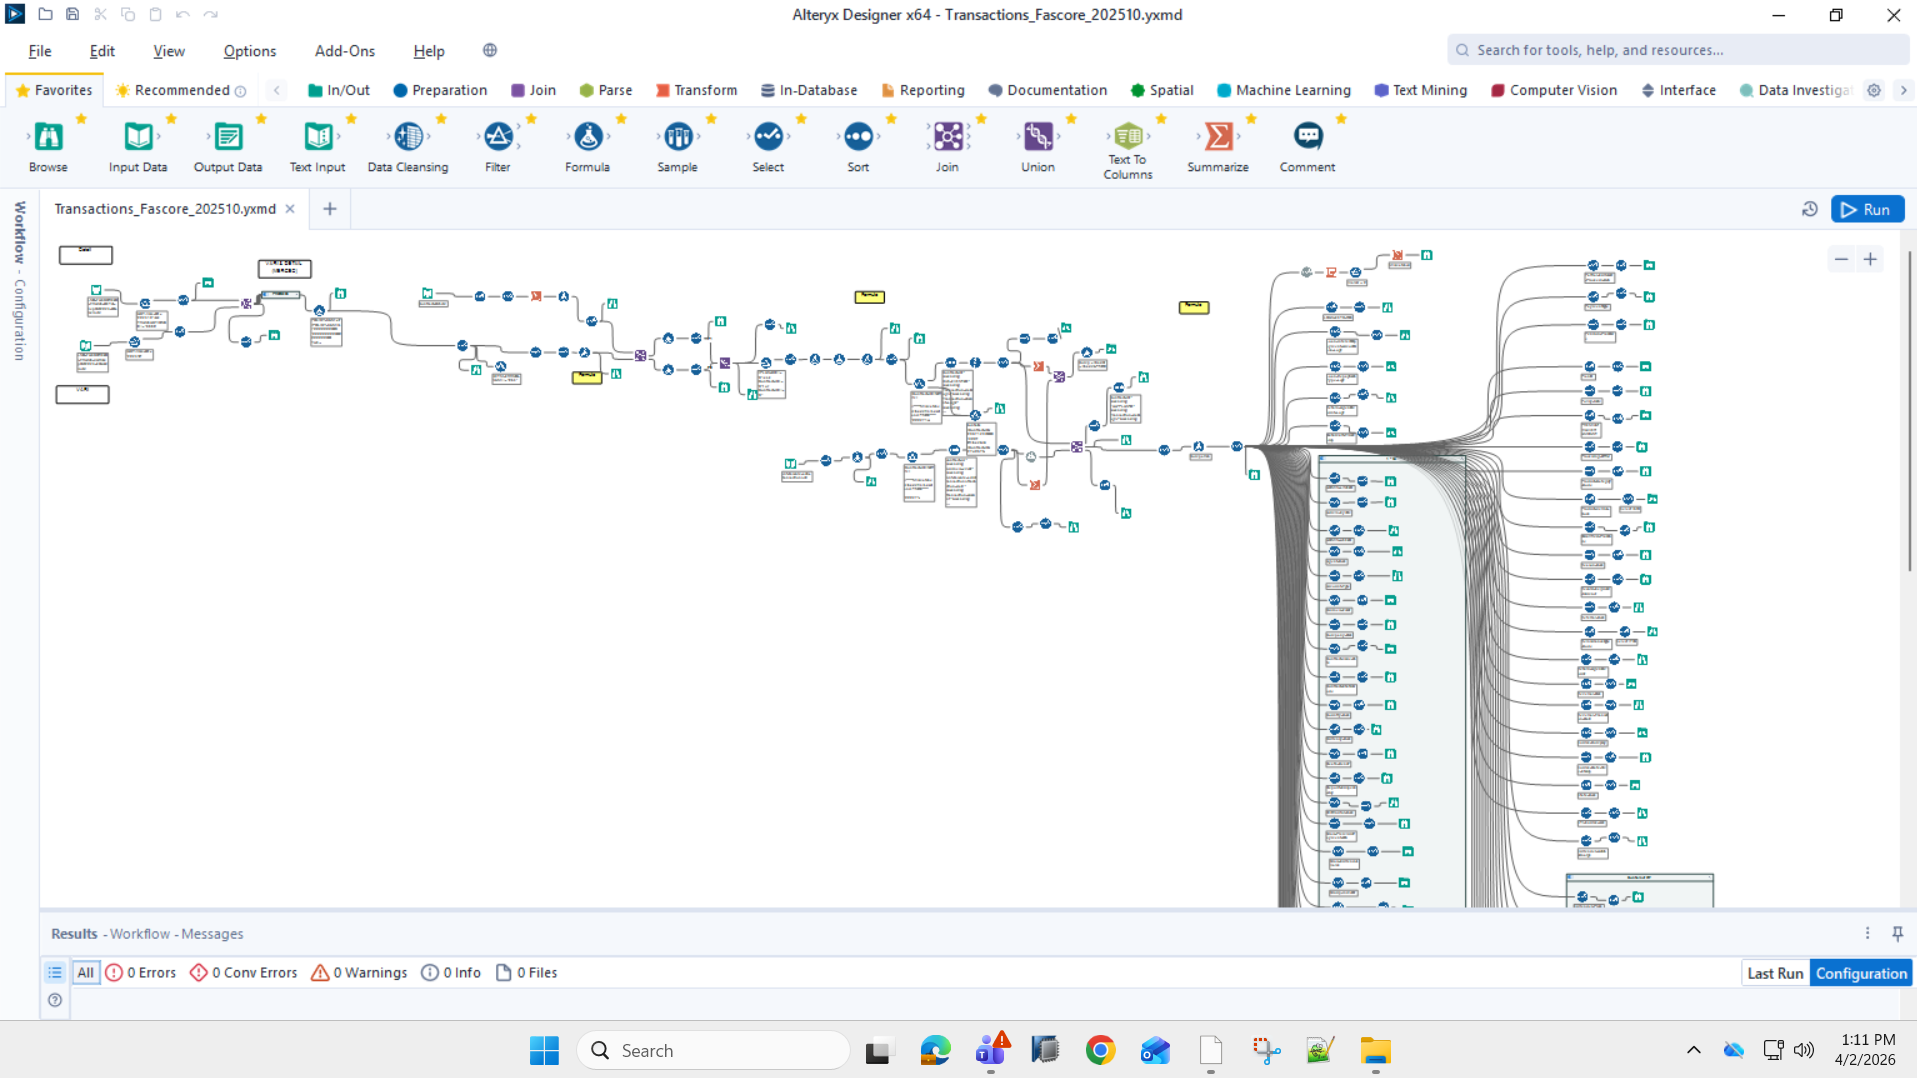This screenshot has height=1078, width=1917.
Task: Show hidden system tray icons
Action: point(1693,1050)
